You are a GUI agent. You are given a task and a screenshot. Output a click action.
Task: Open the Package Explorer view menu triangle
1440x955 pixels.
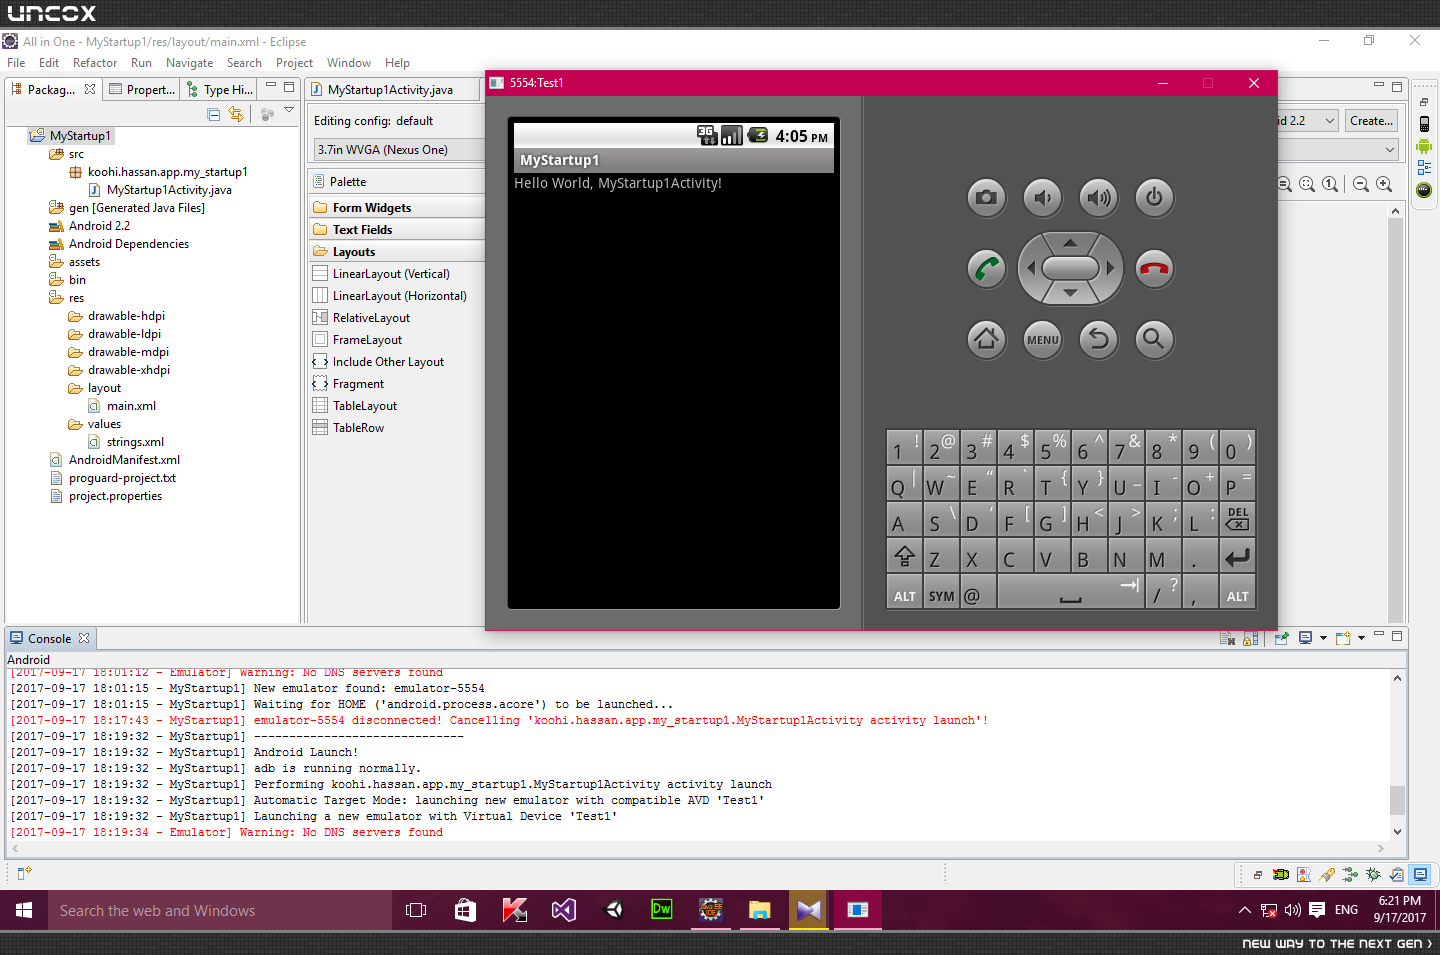[289, 110]
